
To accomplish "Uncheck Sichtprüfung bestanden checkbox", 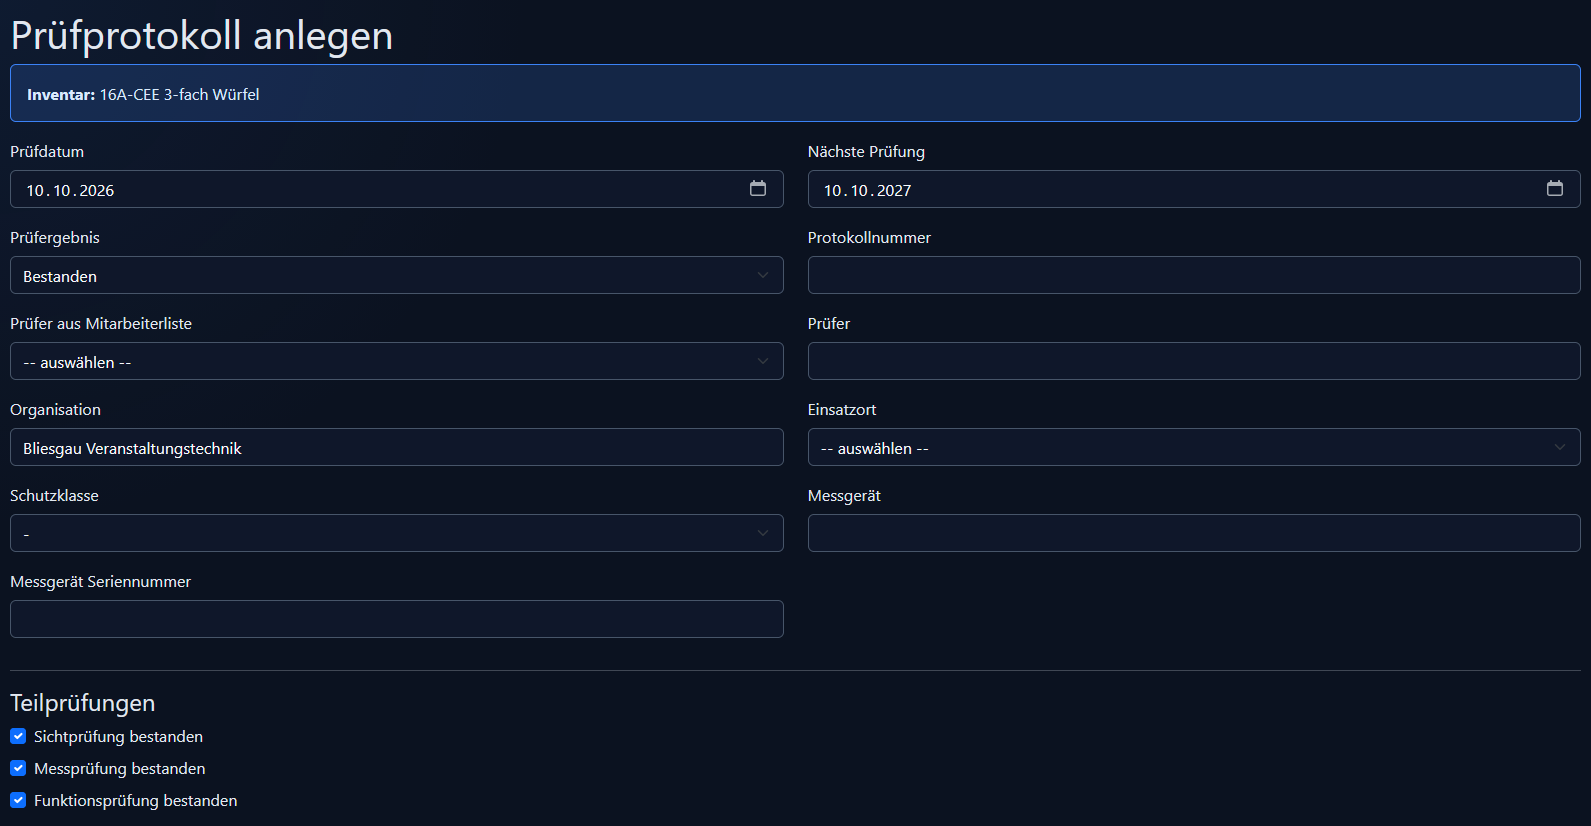I will point(18,736).
